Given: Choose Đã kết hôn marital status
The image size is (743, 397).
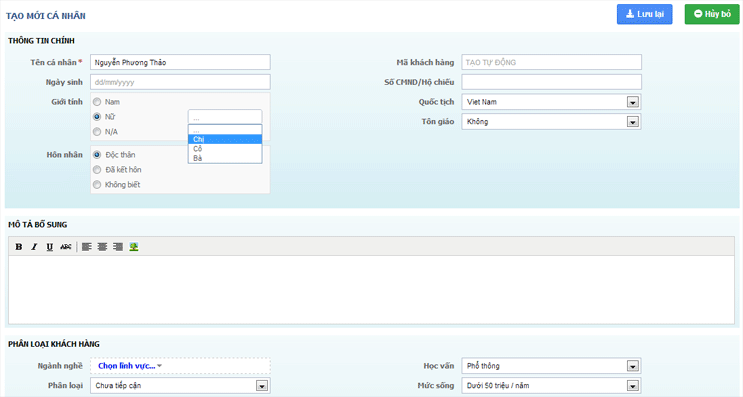Looking at the screenshot, I should tap(97, 170).
